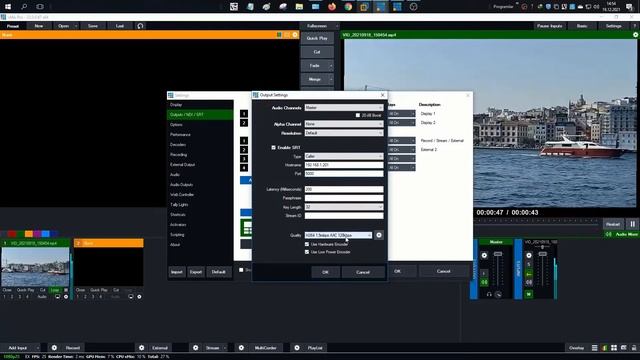The image size is (640, 360).
Task: Open Firefox from the Windows taskbar
Action: 332,7
